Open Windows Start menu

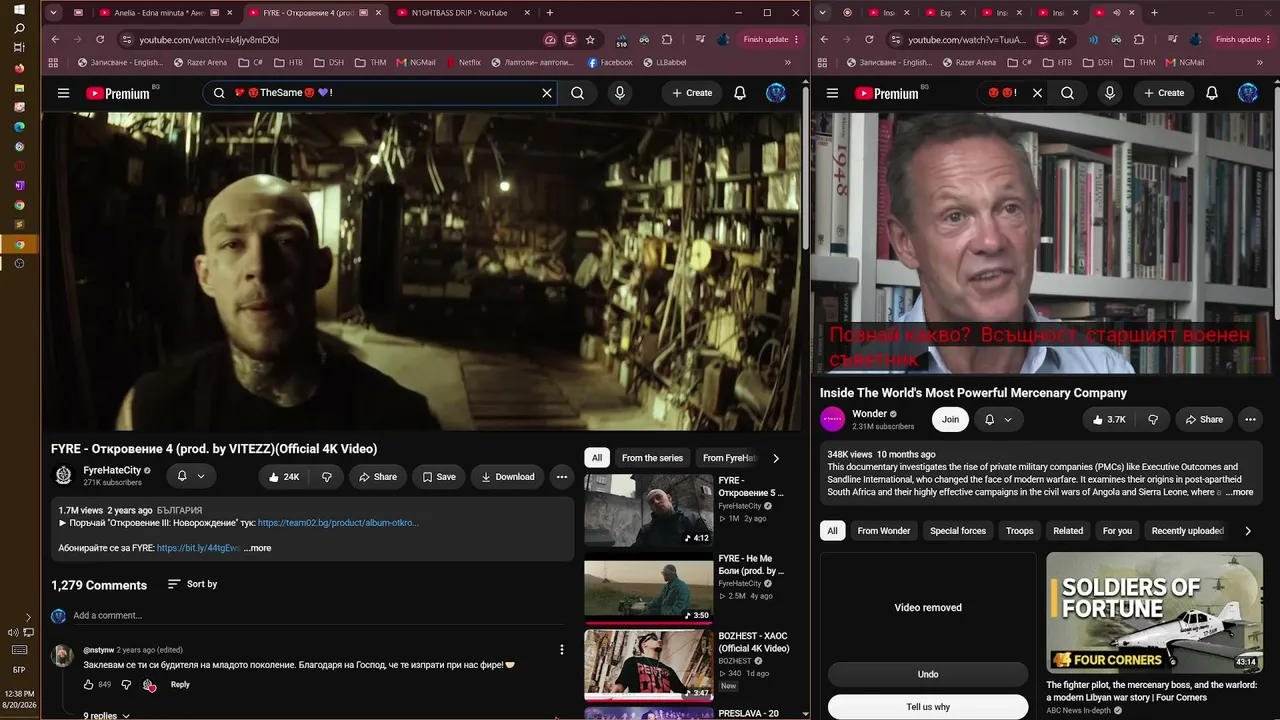[x=19, y=9]
